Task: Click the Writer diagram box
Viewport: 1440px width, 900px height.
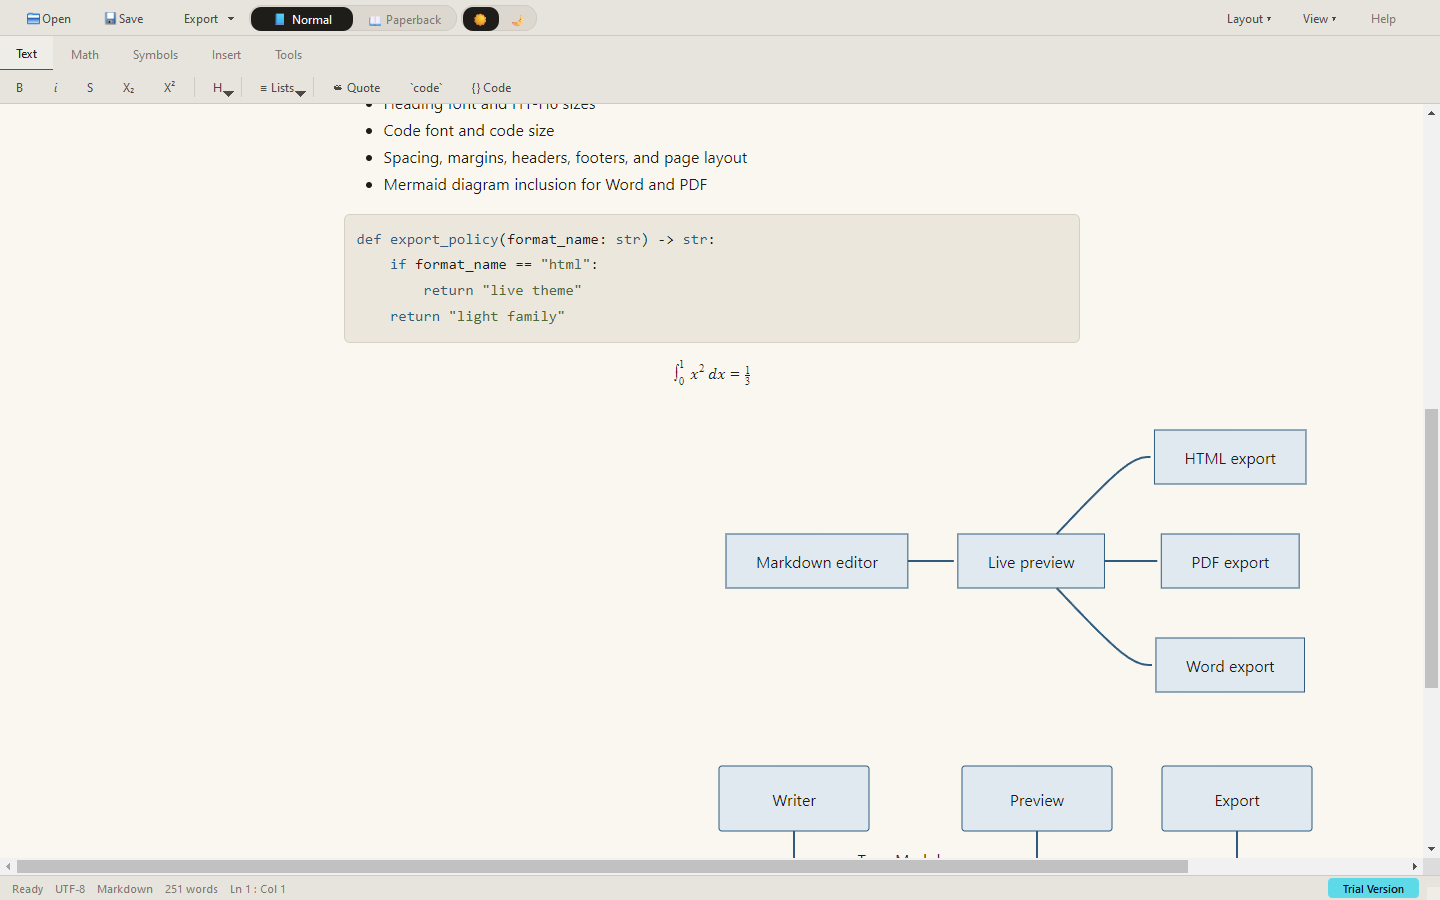Action: pos(794,799)
